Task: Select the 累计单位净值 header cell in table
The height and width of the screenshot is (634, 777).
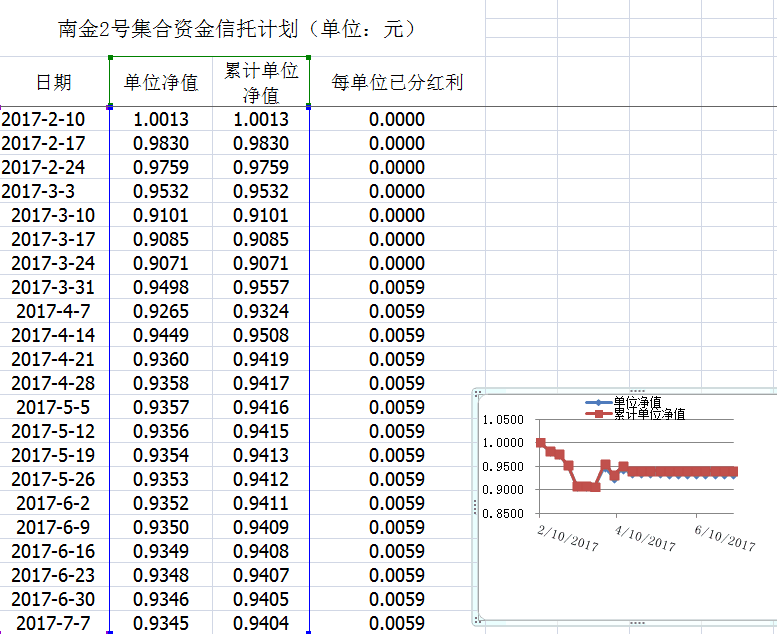Action: point(260,82)
